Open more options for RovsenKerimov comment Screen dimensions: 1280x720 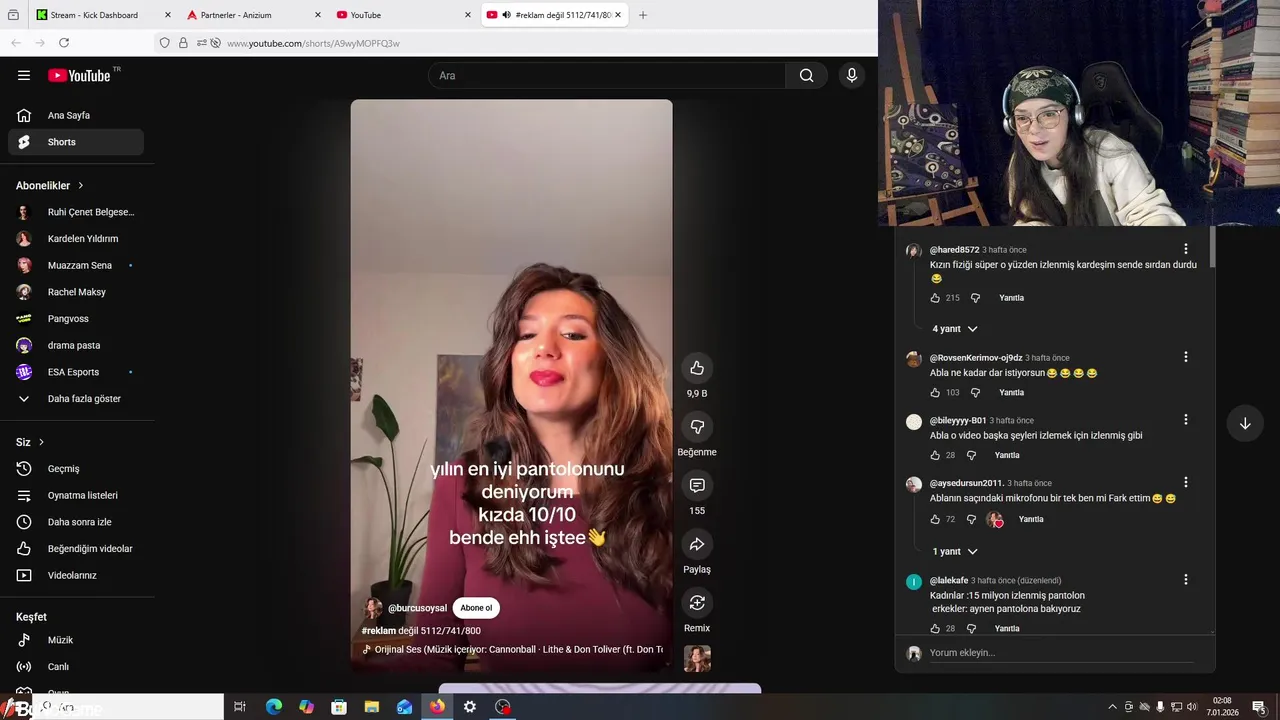coord(1186,357)
